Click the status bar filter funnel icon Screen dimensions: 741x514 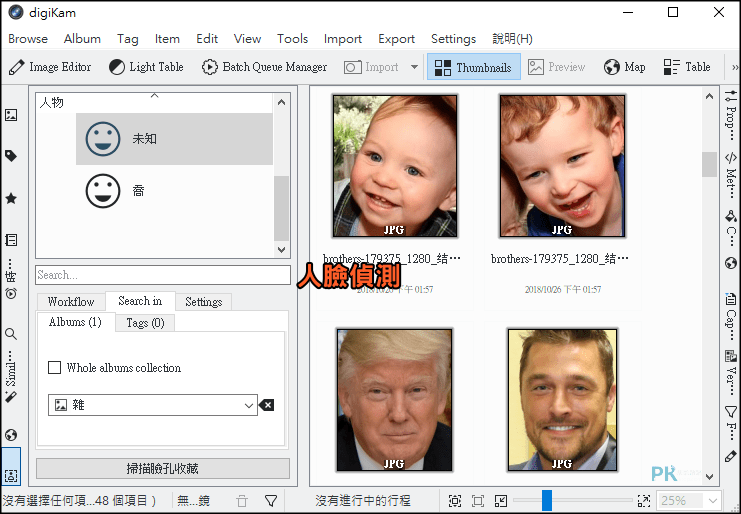[x=270, y=501]
